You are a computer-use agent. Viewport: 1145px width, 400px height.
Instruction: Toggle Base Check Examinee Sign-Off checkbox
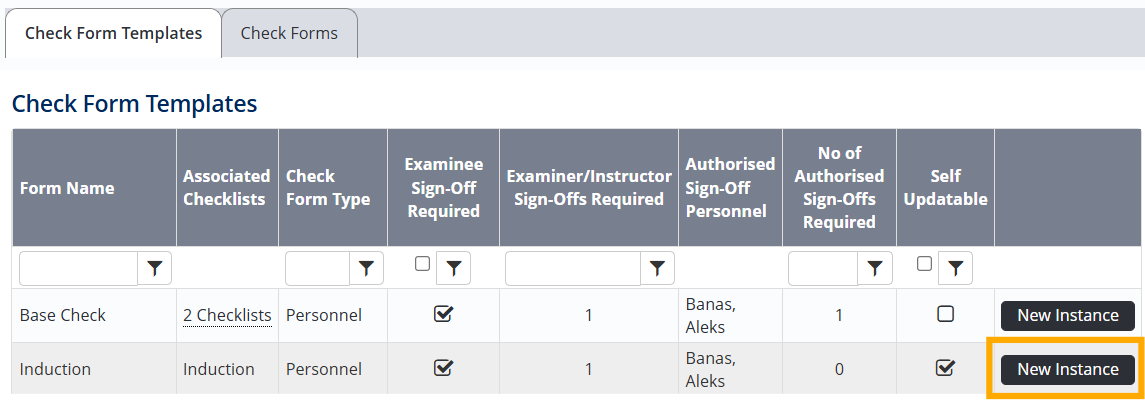tap(443, 314)
